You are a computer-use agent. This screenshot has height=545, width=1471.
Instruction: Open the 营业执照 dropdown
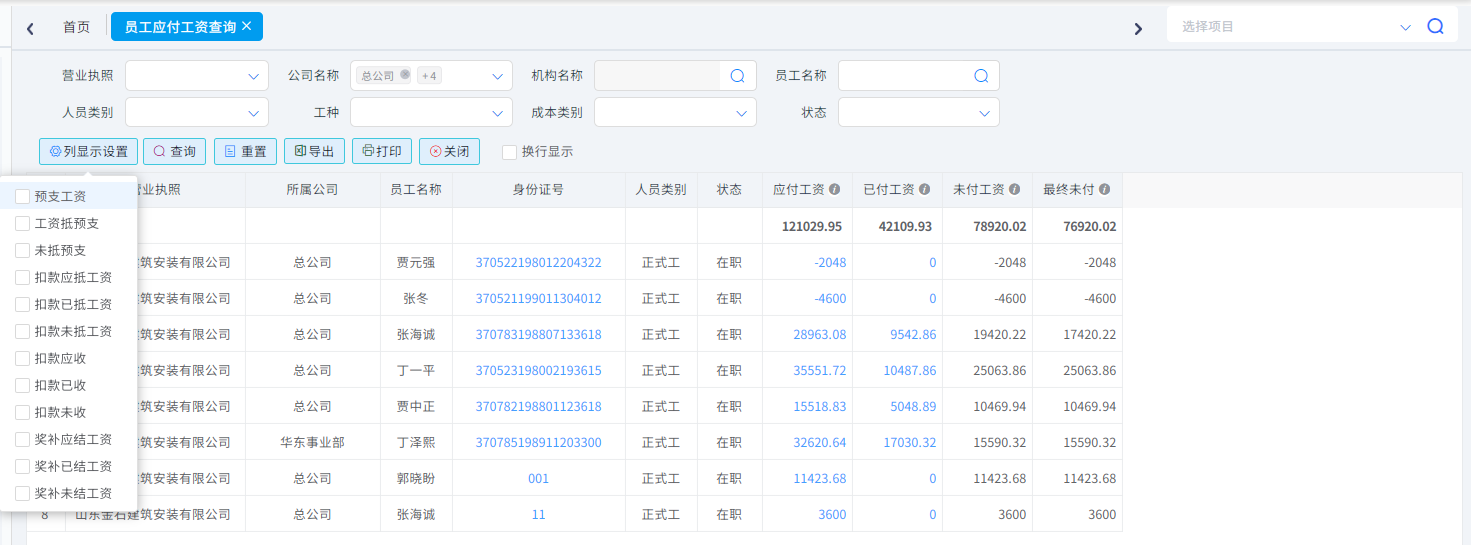click(x=197, y=76)
